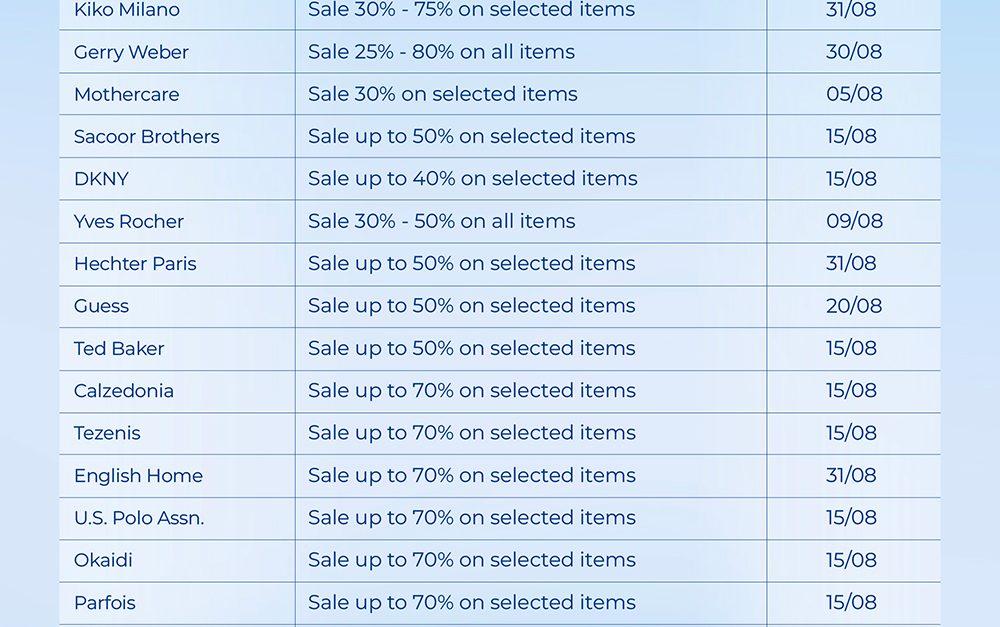Click the U.S. Polo Assn. brand cell
The image size is (1000, 627).
click(139, 518)
